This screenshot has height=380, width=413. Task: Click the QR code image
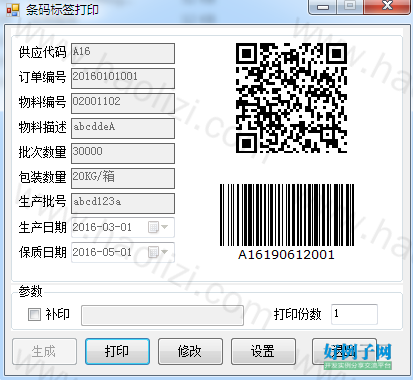point(291,98)
